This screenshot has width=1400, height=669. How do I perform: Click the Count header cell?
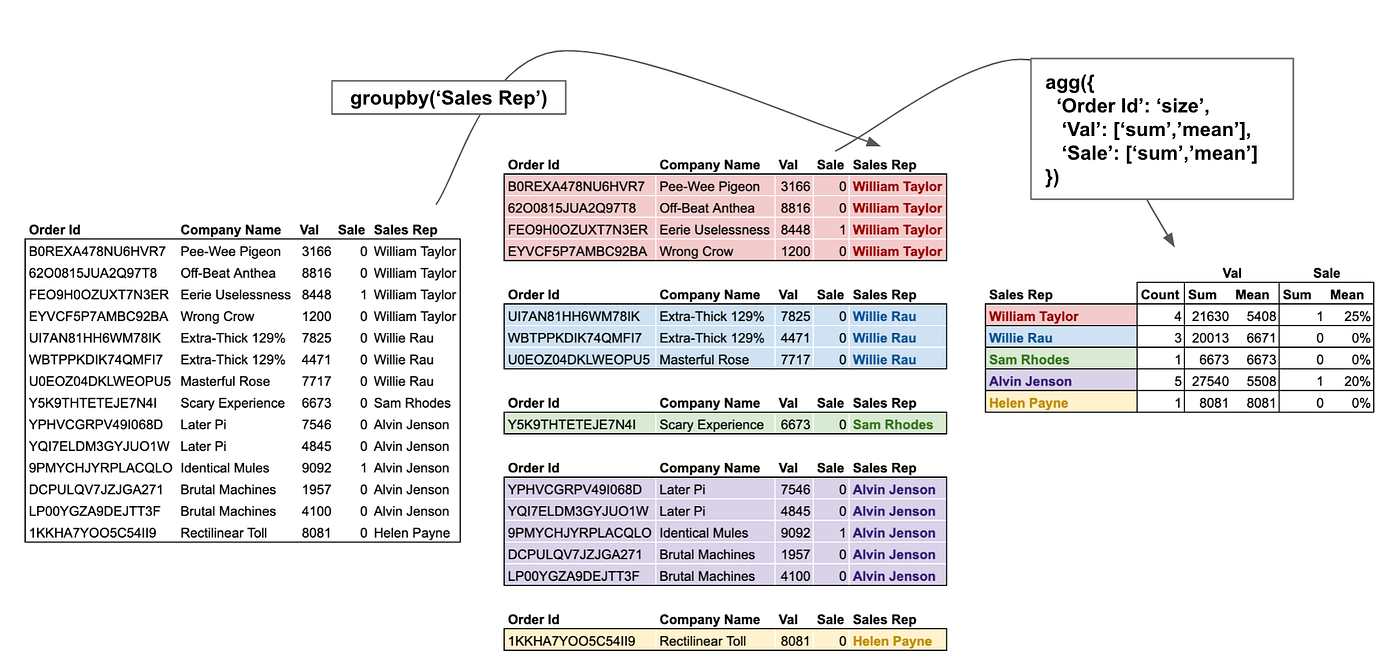1158,294
